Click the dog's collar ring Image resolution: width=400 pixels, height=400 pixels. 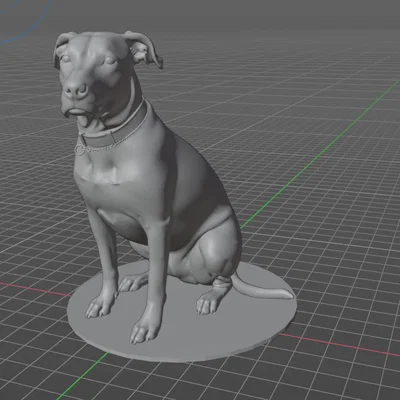click(80, 150)
